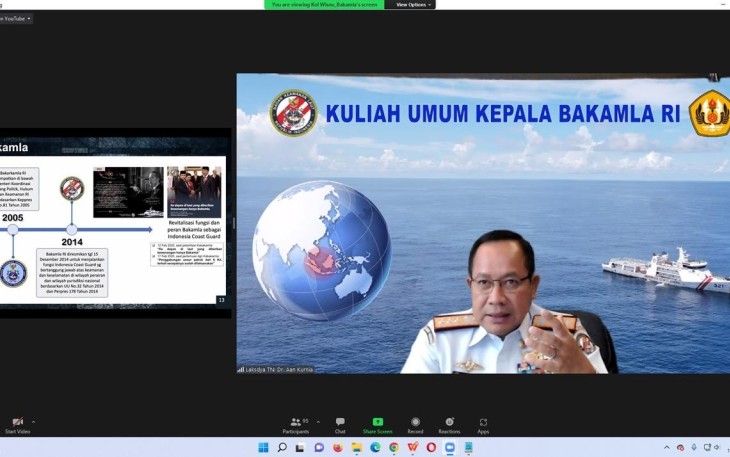Open network status in the system tray

[x=707, y=447]
